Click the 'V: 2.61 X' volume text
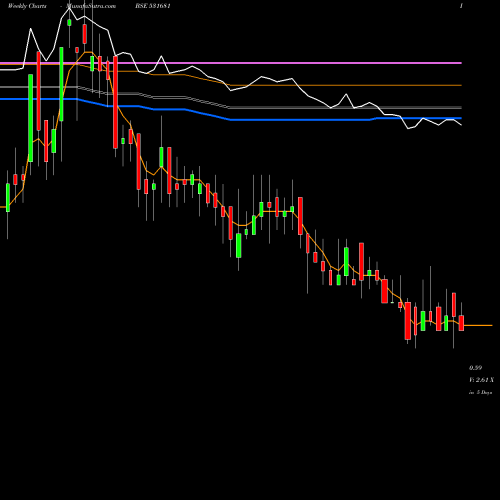Screen dimensions: 500x500 [x=481, y=380]
